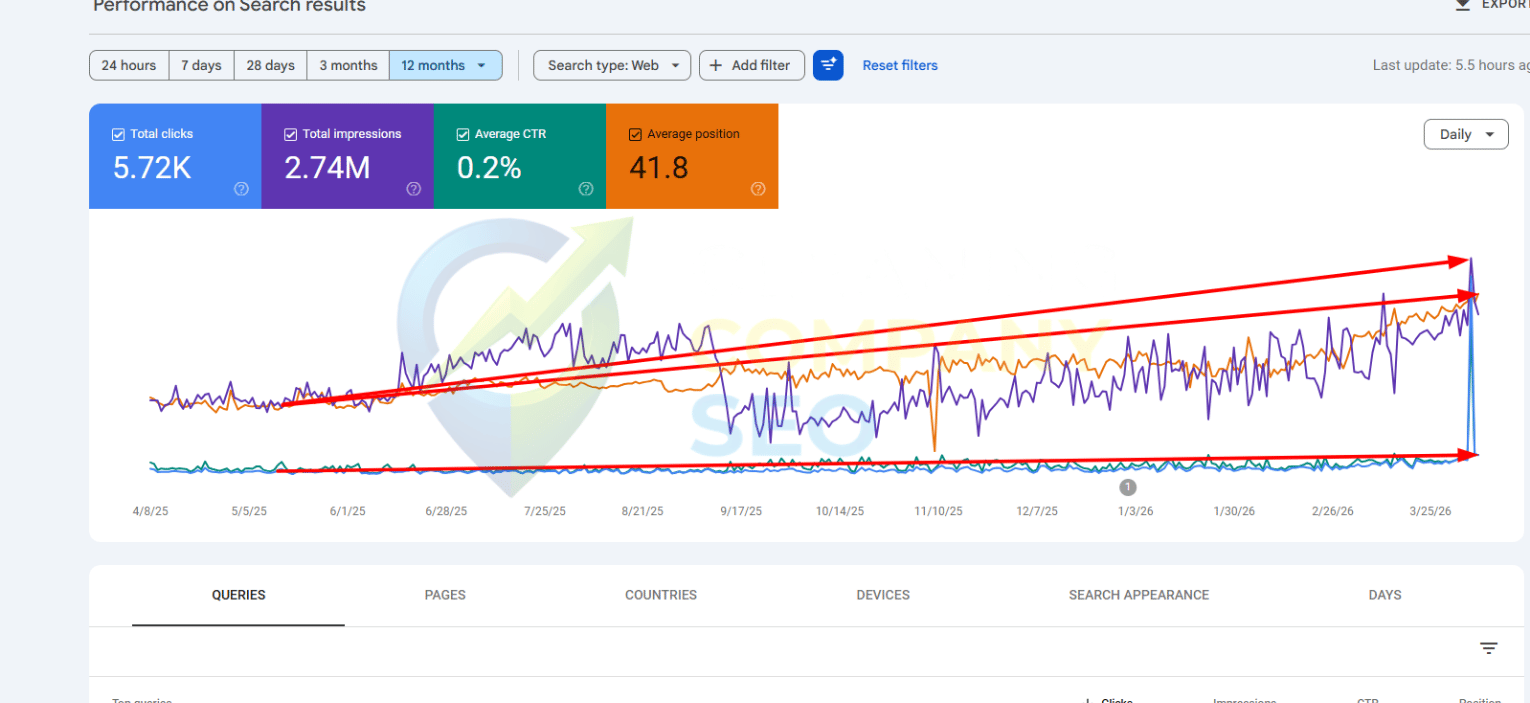The height and width of the screenshot is (703, 1530).
Task: Click the help icon on Total clicks card
Action: pyautogui.click(x=241, y=189)
